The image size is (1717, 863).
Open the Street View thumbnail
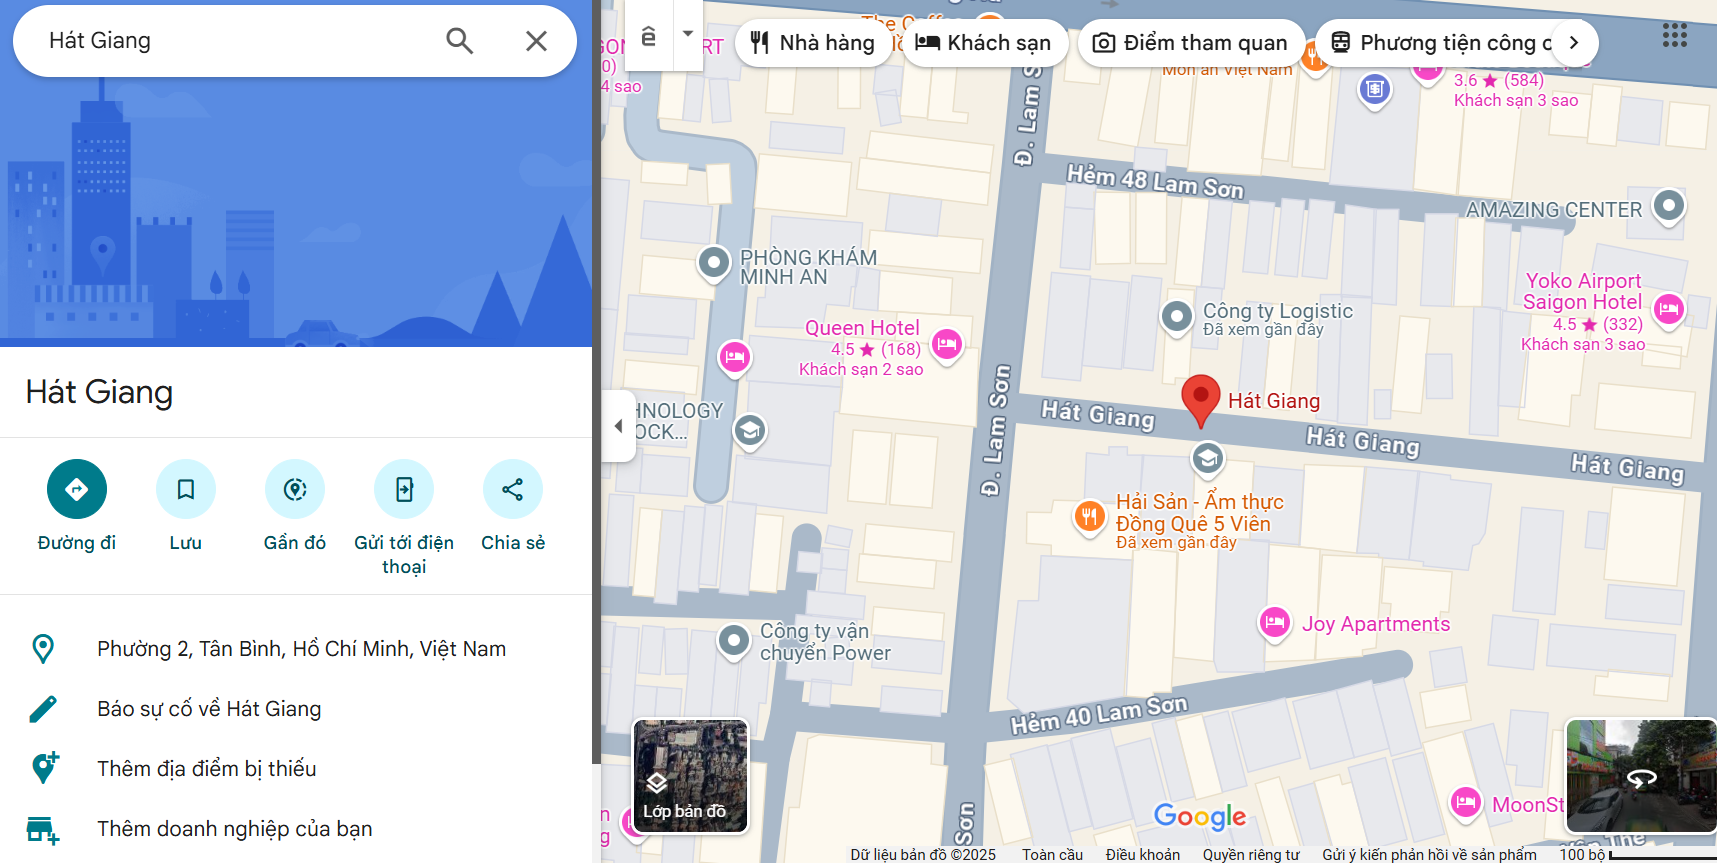click(1641, 776)
